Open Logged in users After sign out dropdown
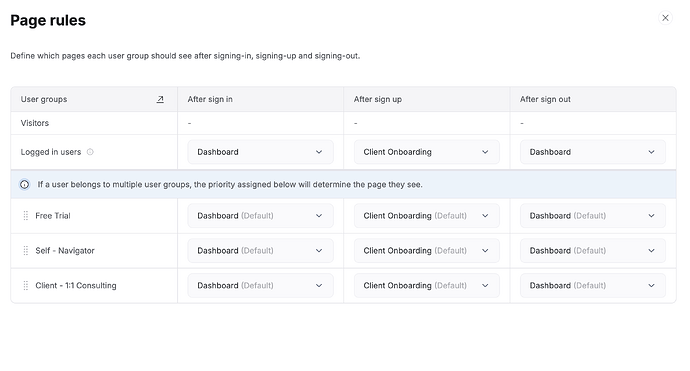The height and width of the screenshot is (371, 690). click(593, 152)
